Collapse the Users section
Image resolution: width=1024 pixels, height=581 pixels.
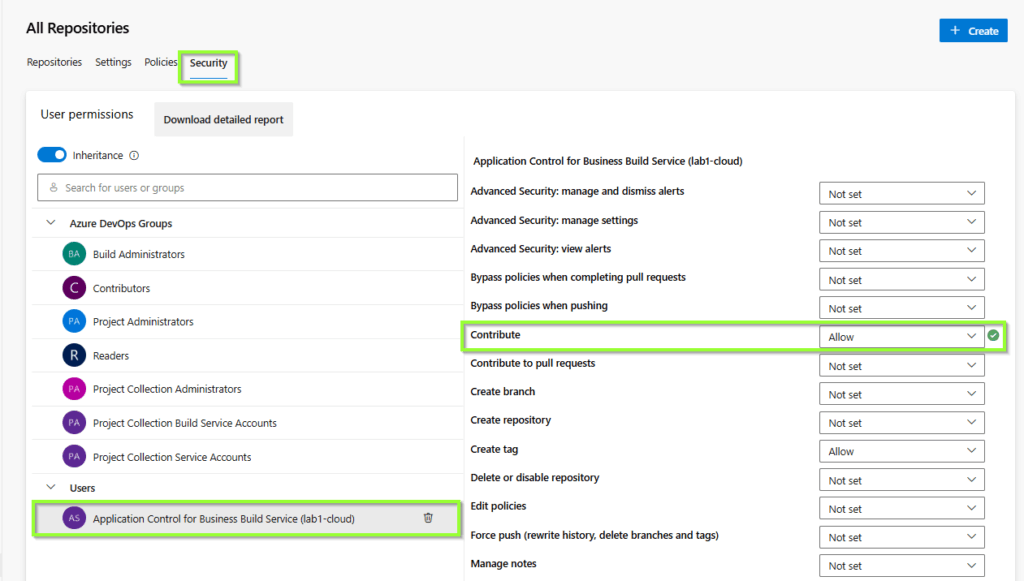(x=50, y=488)
